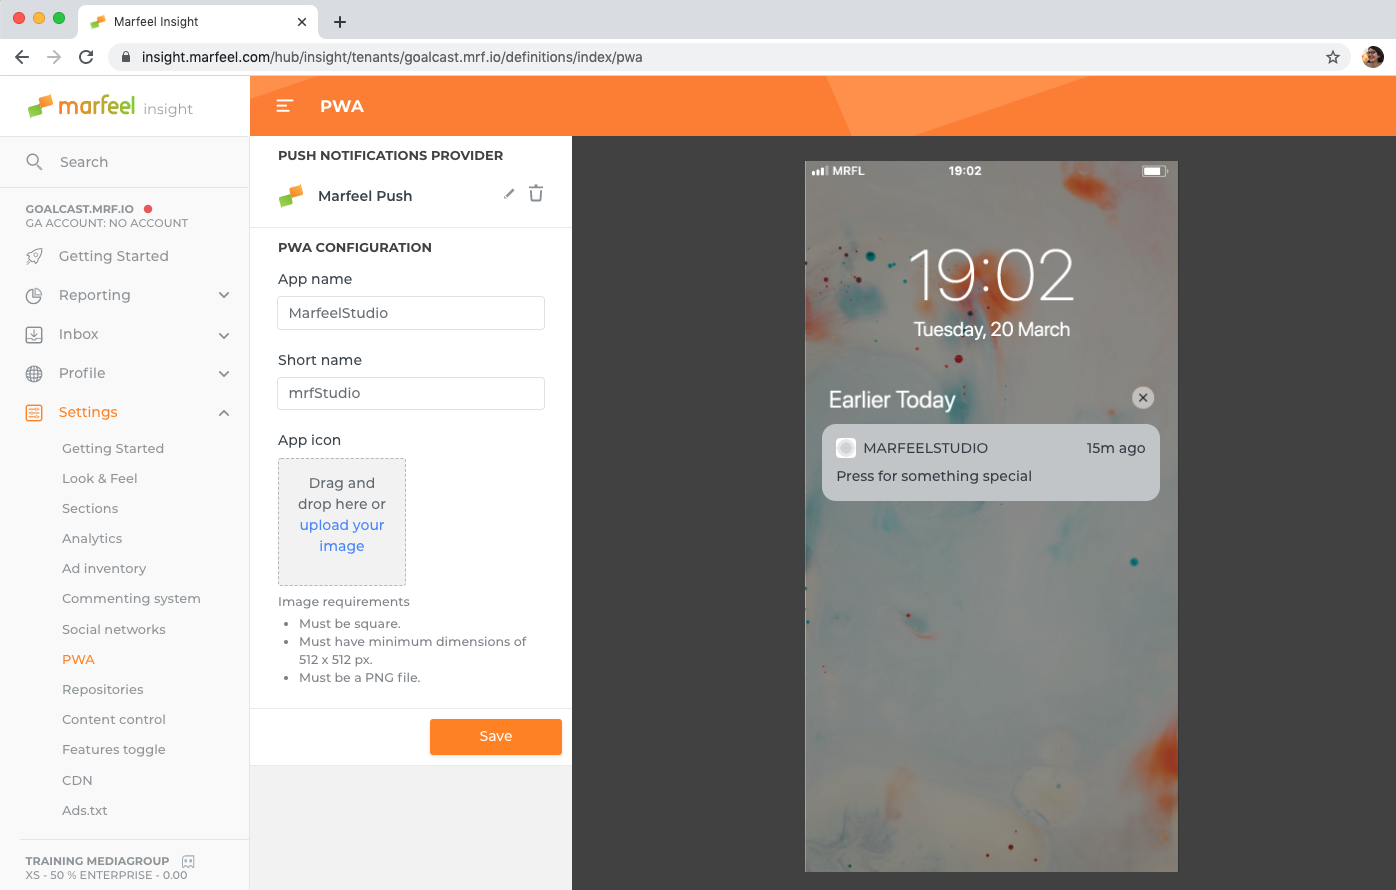
Task: Click the Reporting pie chart icon
Action: coord(34,295)
